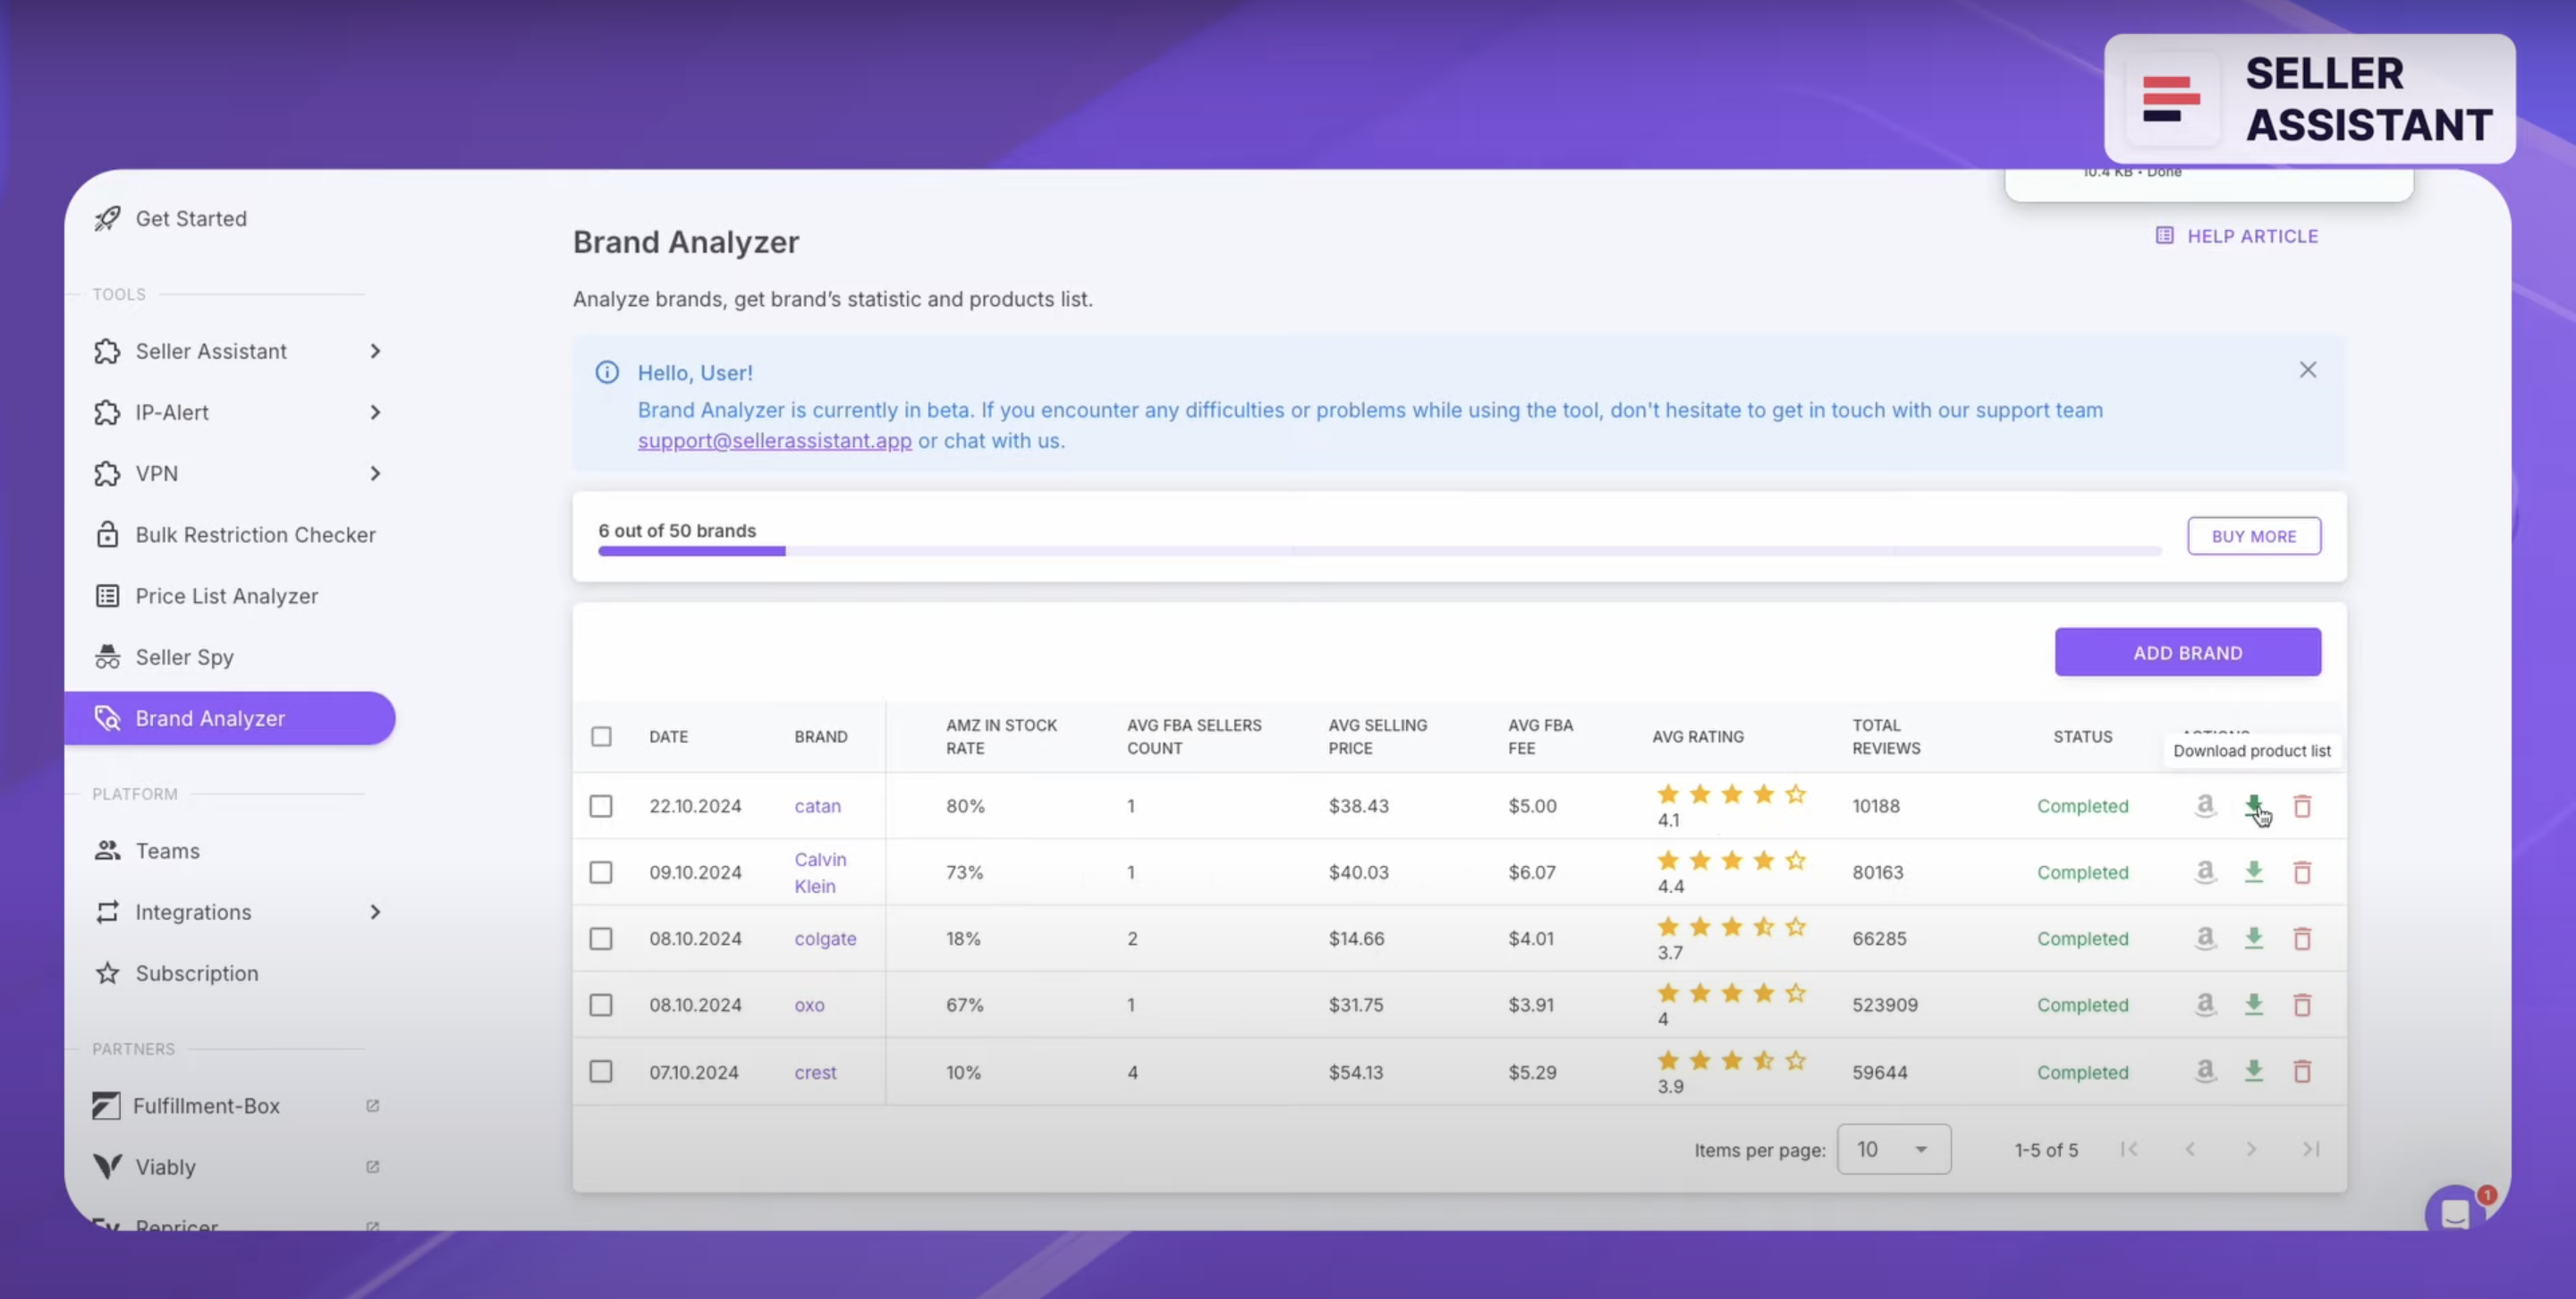Open the chat widget bubble
Screen dimensions: 2576x1299
point(2457,1213)
